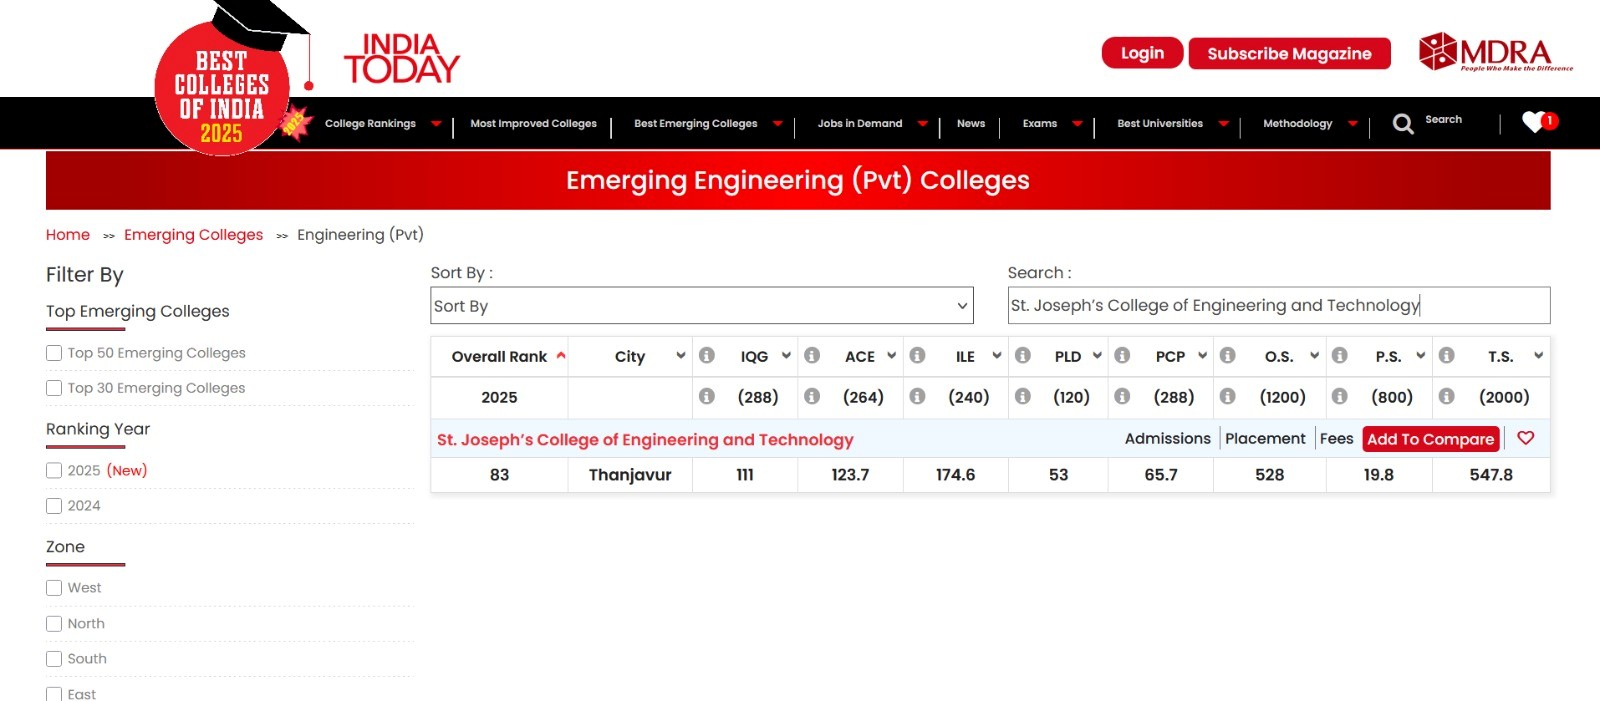
Task: Open the India Today logo link
Action: point(401,58)
